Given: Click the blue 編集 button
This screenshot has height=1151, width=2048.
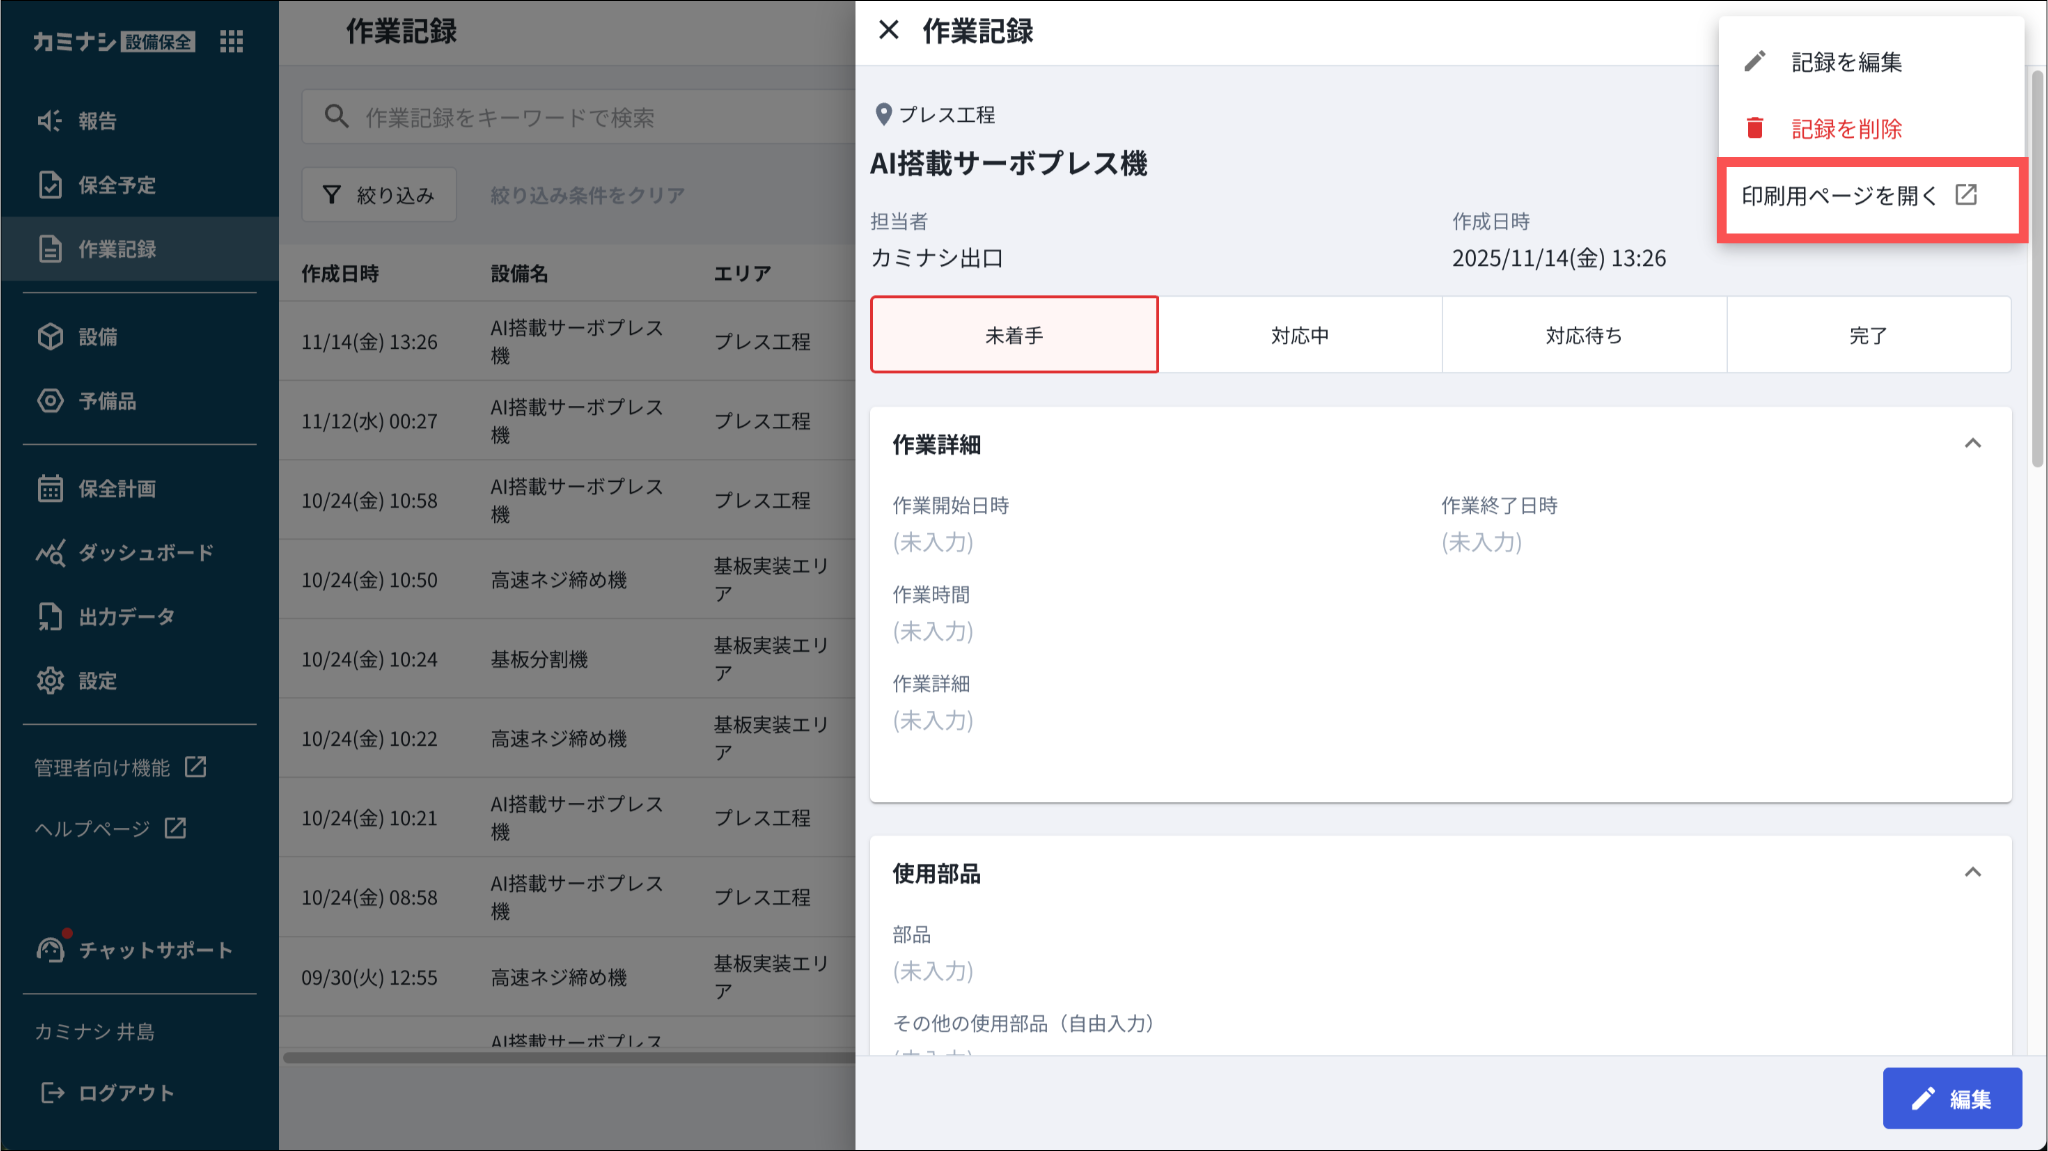Looking at the screenshot, I should 1951,1099.
